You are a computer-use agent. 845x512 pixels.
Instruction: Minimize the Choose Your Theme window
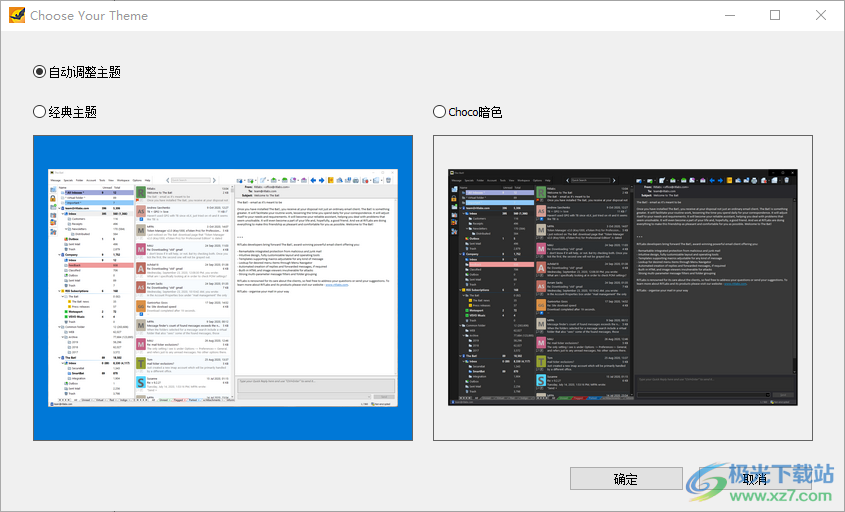pyautogui.click(x=729, y=15)
